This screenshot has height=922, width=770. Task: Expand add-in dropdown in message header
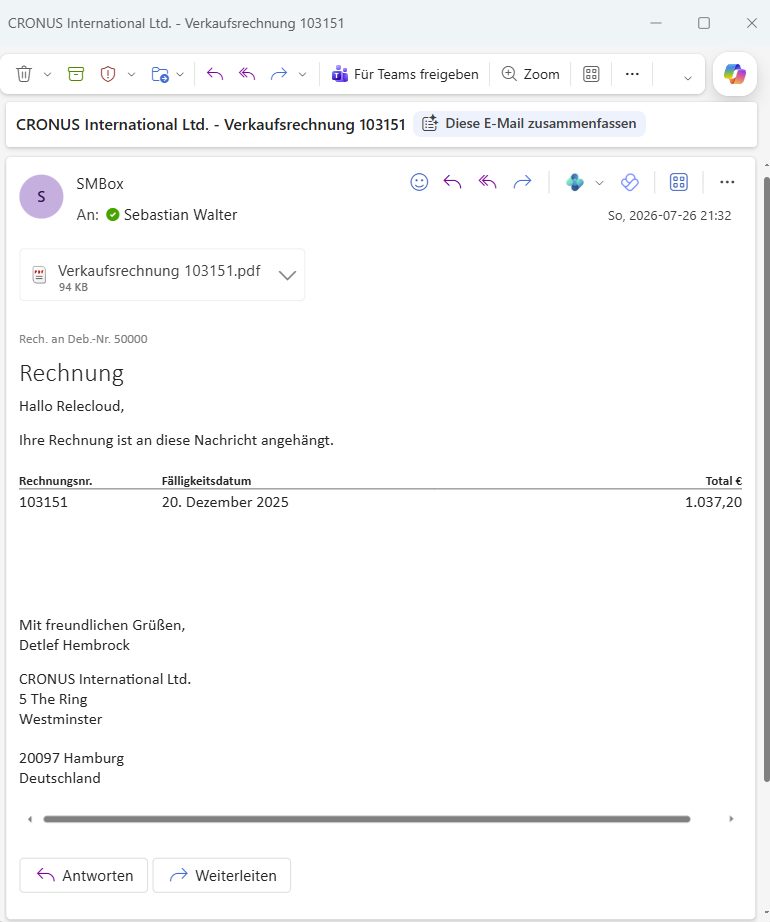[599, 183]
